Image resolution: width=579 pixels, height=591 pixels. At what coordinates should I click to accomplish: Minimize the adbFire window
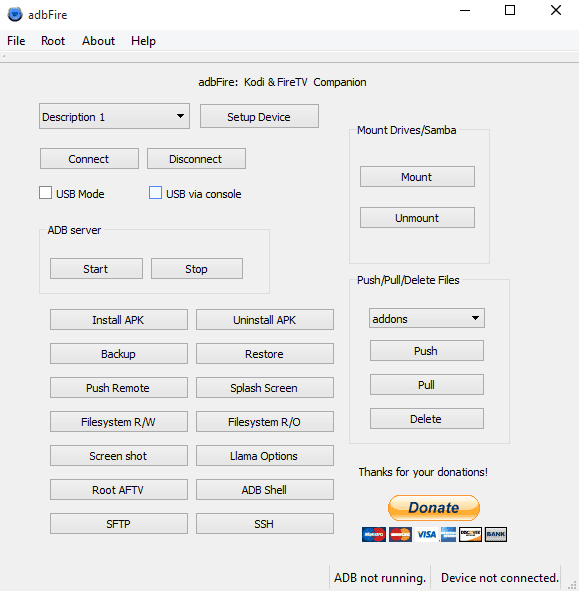tap(465, 10)
